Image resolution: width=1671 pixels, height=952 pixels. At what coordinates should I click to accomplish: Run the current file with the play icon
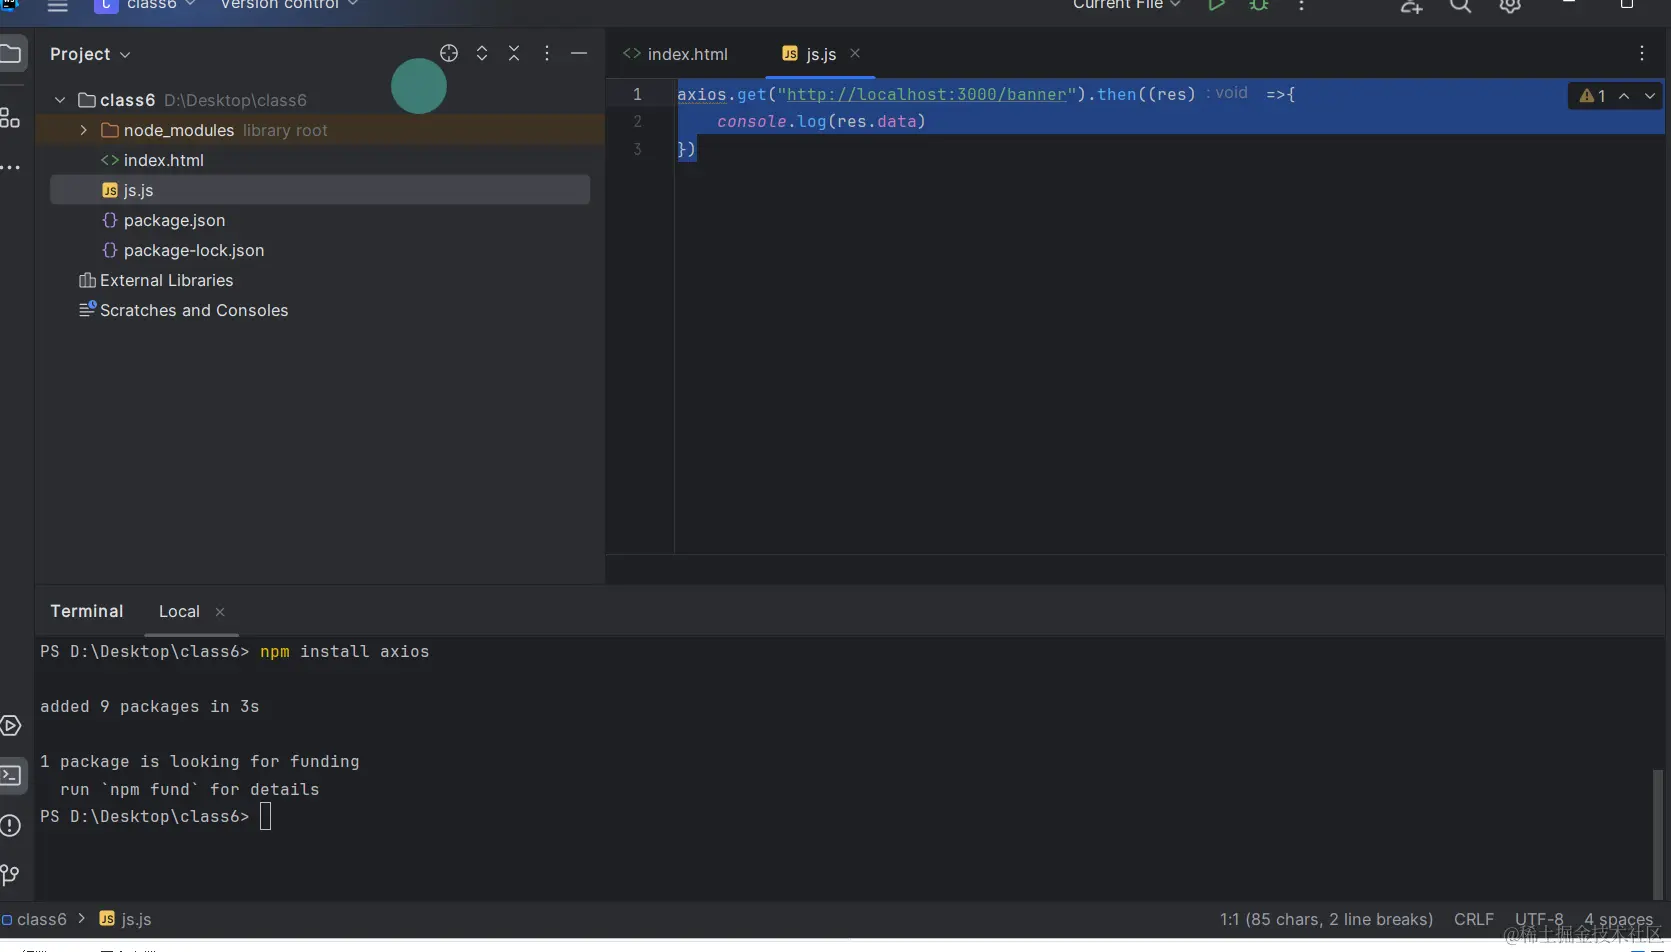pos(1216,6)
